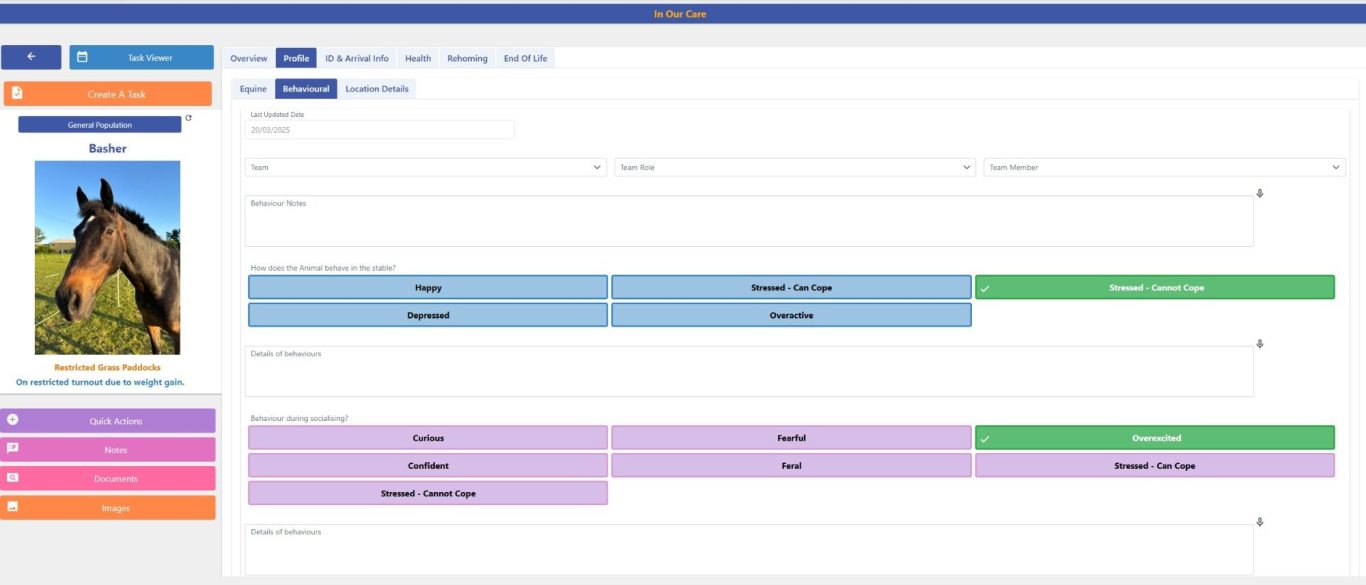Deselect Stressed - Cannot Cope stable option
This screenshot has height=585, width=1366.
1155,288
